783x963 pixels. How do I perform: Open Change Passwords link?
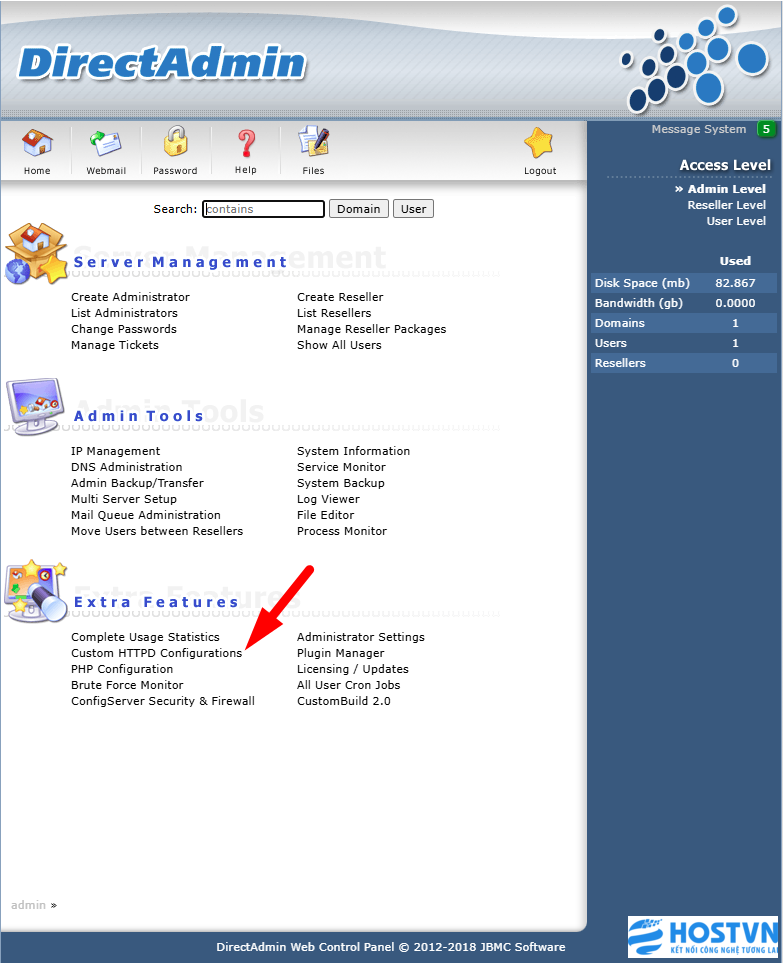click(123, 329)
